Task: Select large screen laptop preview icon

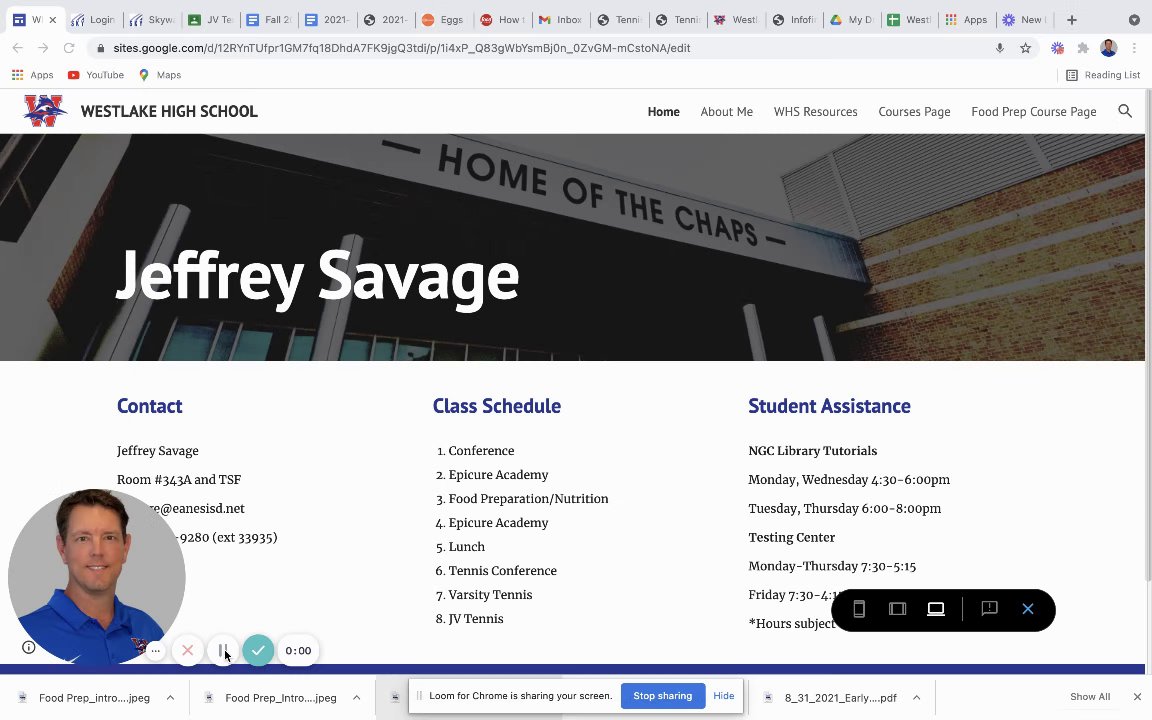Action: tap(935, 609)
